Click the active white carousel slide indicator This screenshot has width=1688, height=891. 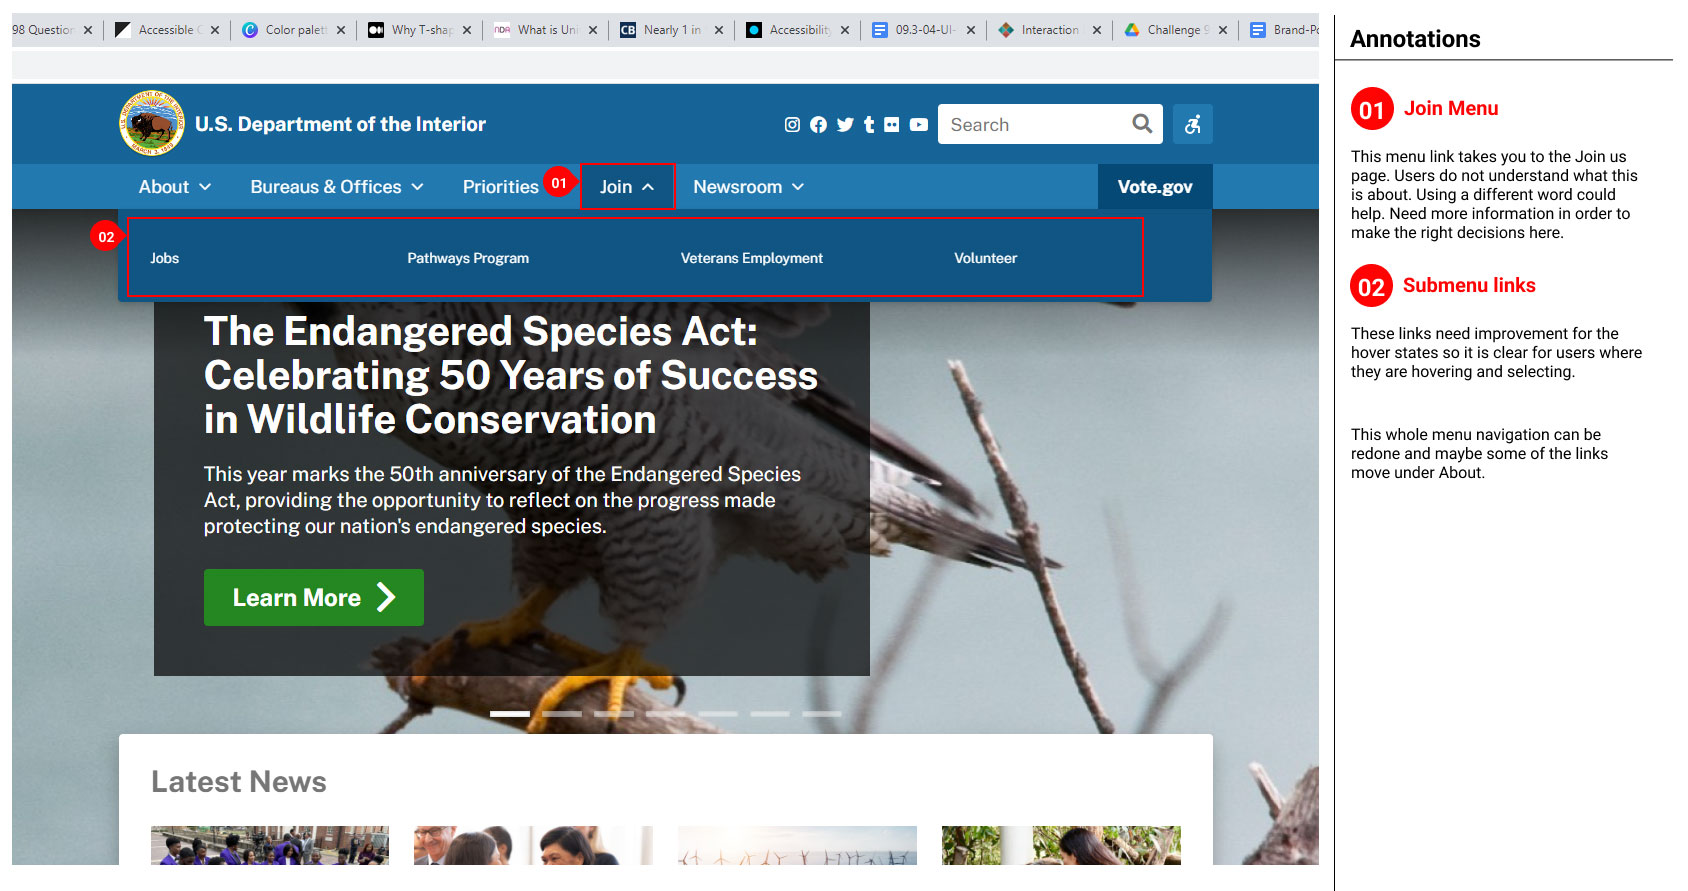pos(510,714)
